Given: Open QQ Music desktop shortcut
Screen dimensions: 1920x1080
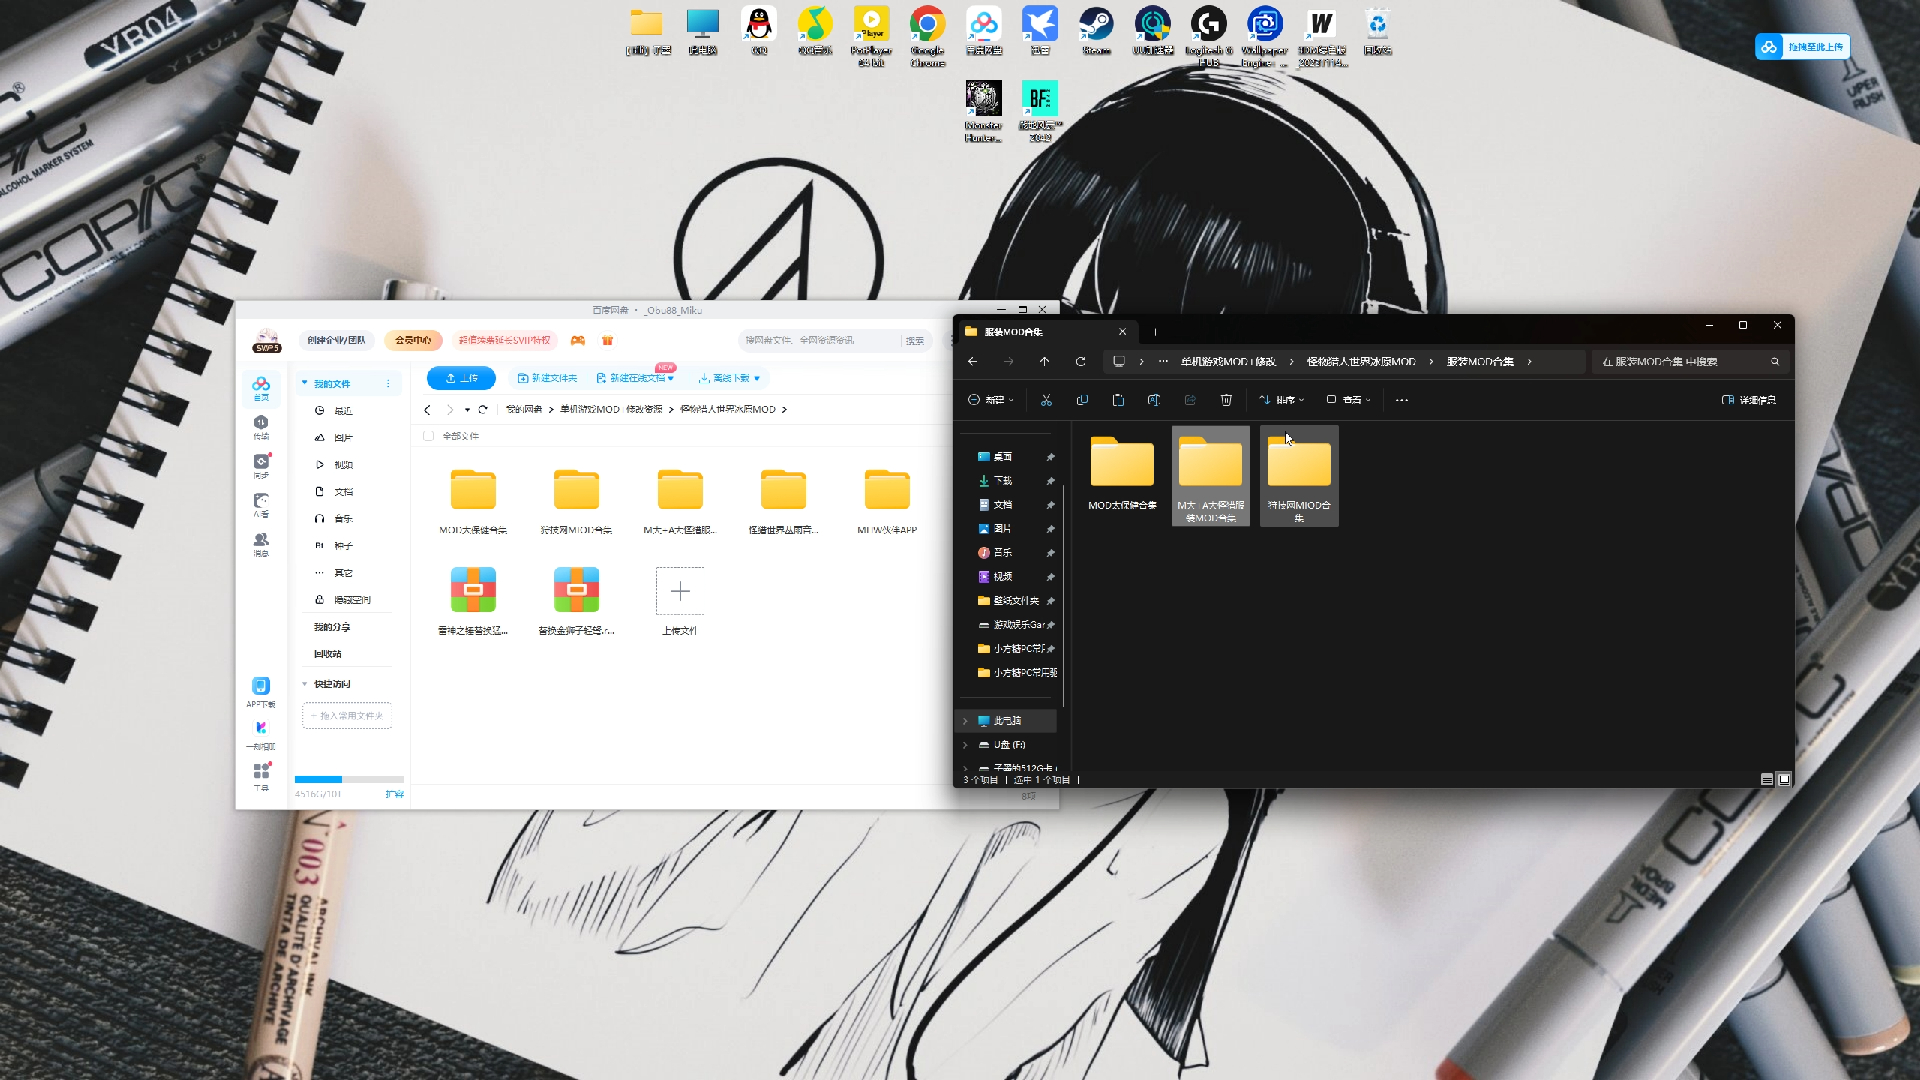Looking at the screenshot, I should click(x=815, y=31).
